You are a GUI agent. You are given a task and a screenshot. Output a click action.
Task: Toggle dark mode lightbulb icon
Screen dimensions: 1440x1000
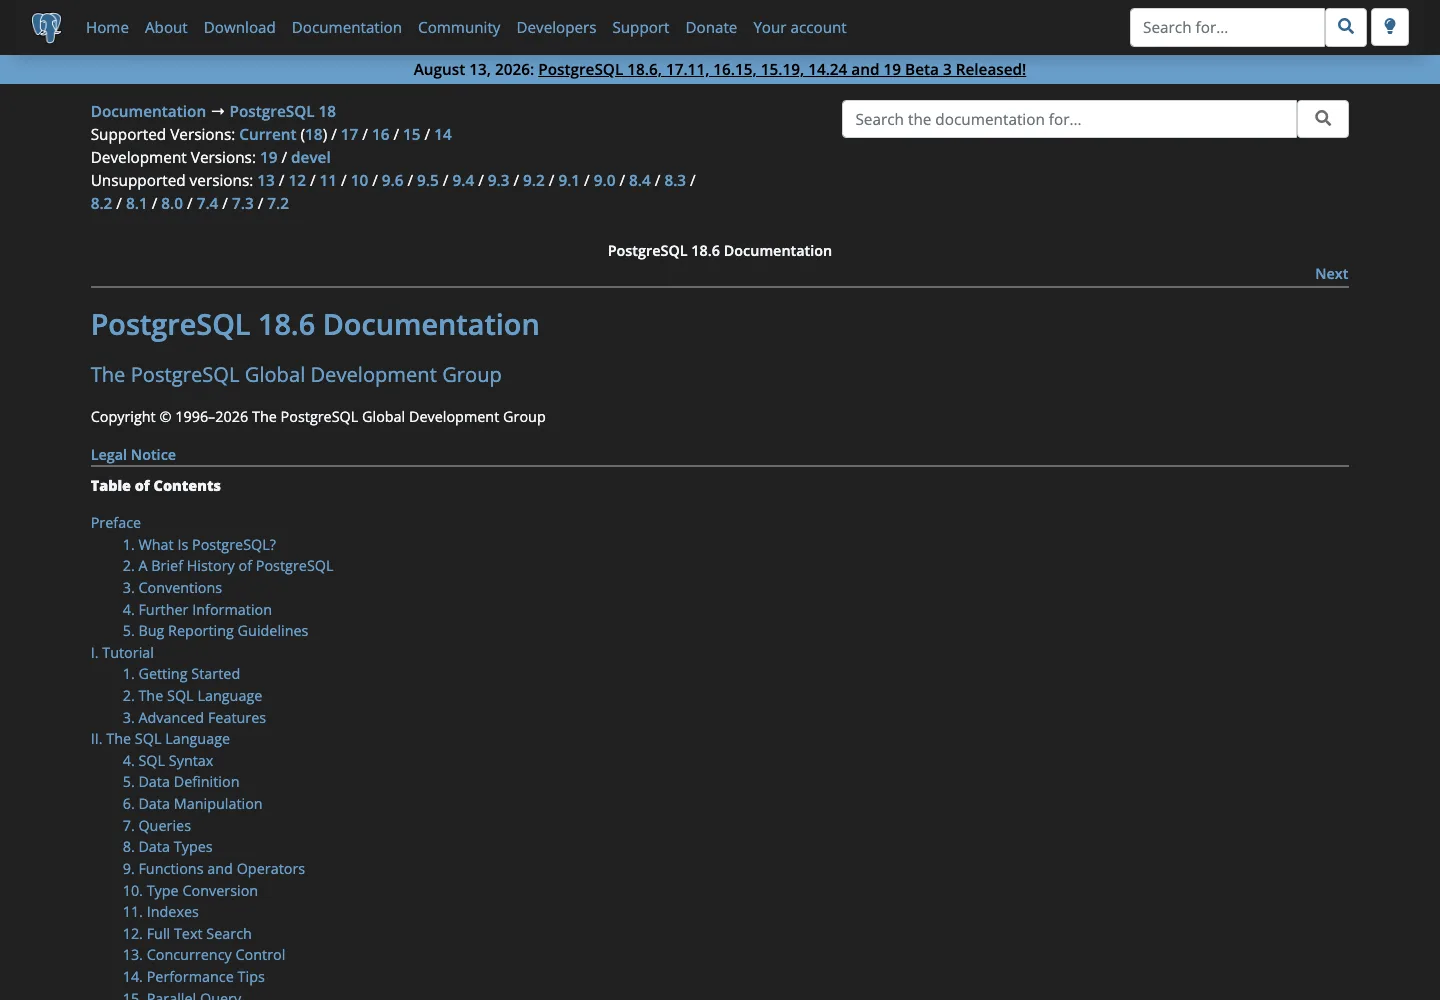point(1390,27)
